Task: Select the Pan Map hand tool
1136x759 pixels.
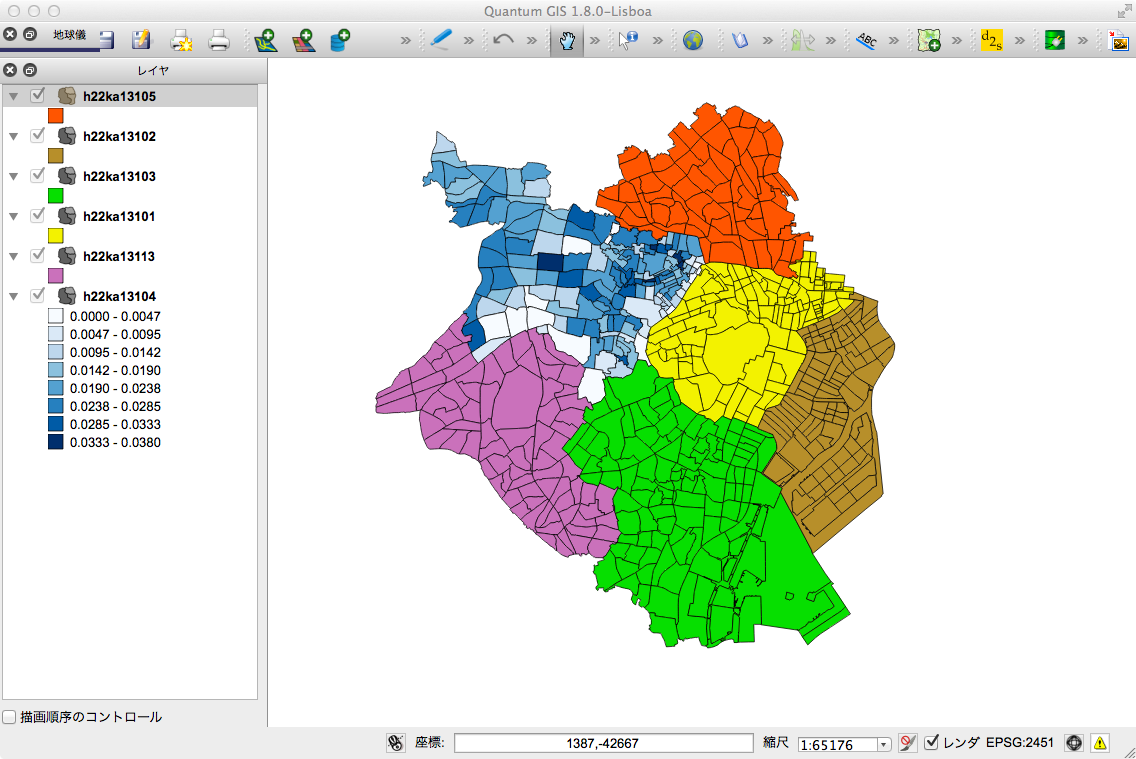Action: (567, 41)
